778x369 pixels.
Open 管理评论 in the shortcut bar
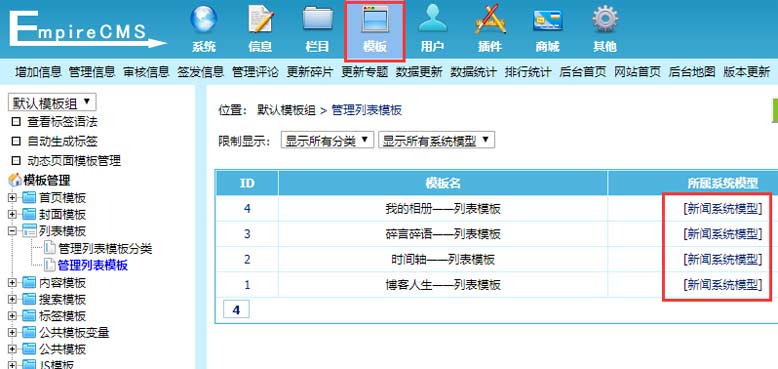[255, 72]
